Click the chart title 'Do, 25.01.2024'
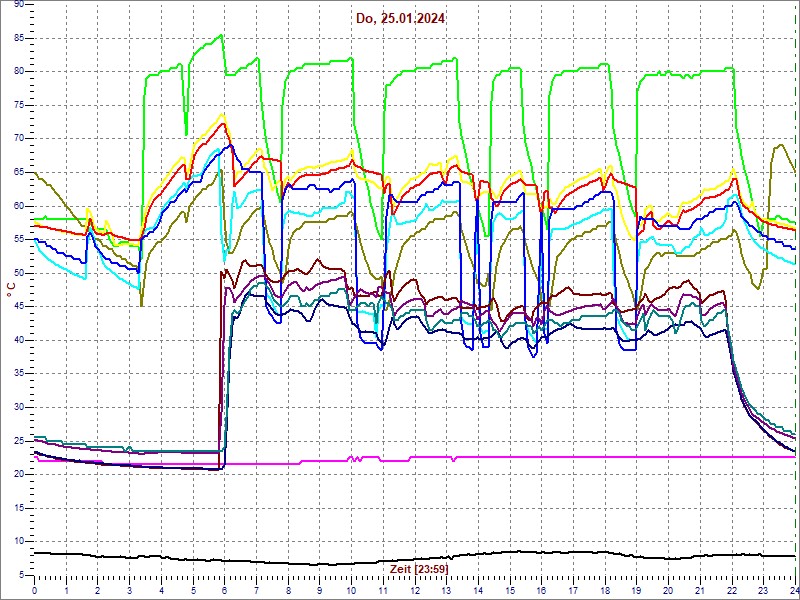Viewport: 800px width, 600px height. 401,19
